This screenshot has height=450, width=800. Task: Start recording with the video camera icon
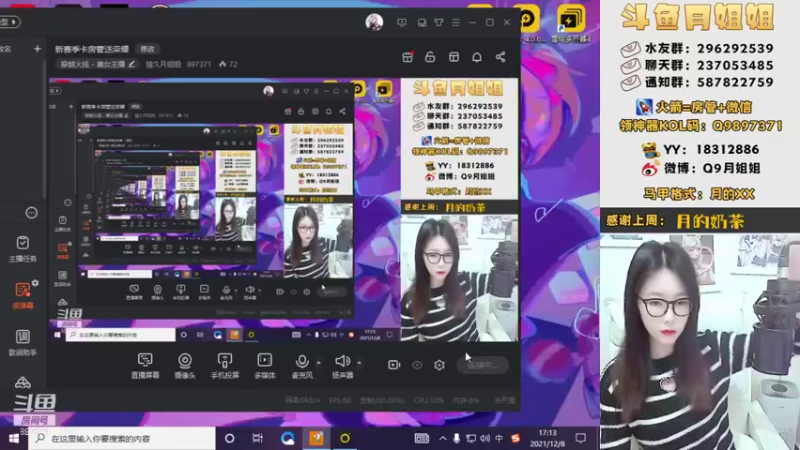(394, 365)
